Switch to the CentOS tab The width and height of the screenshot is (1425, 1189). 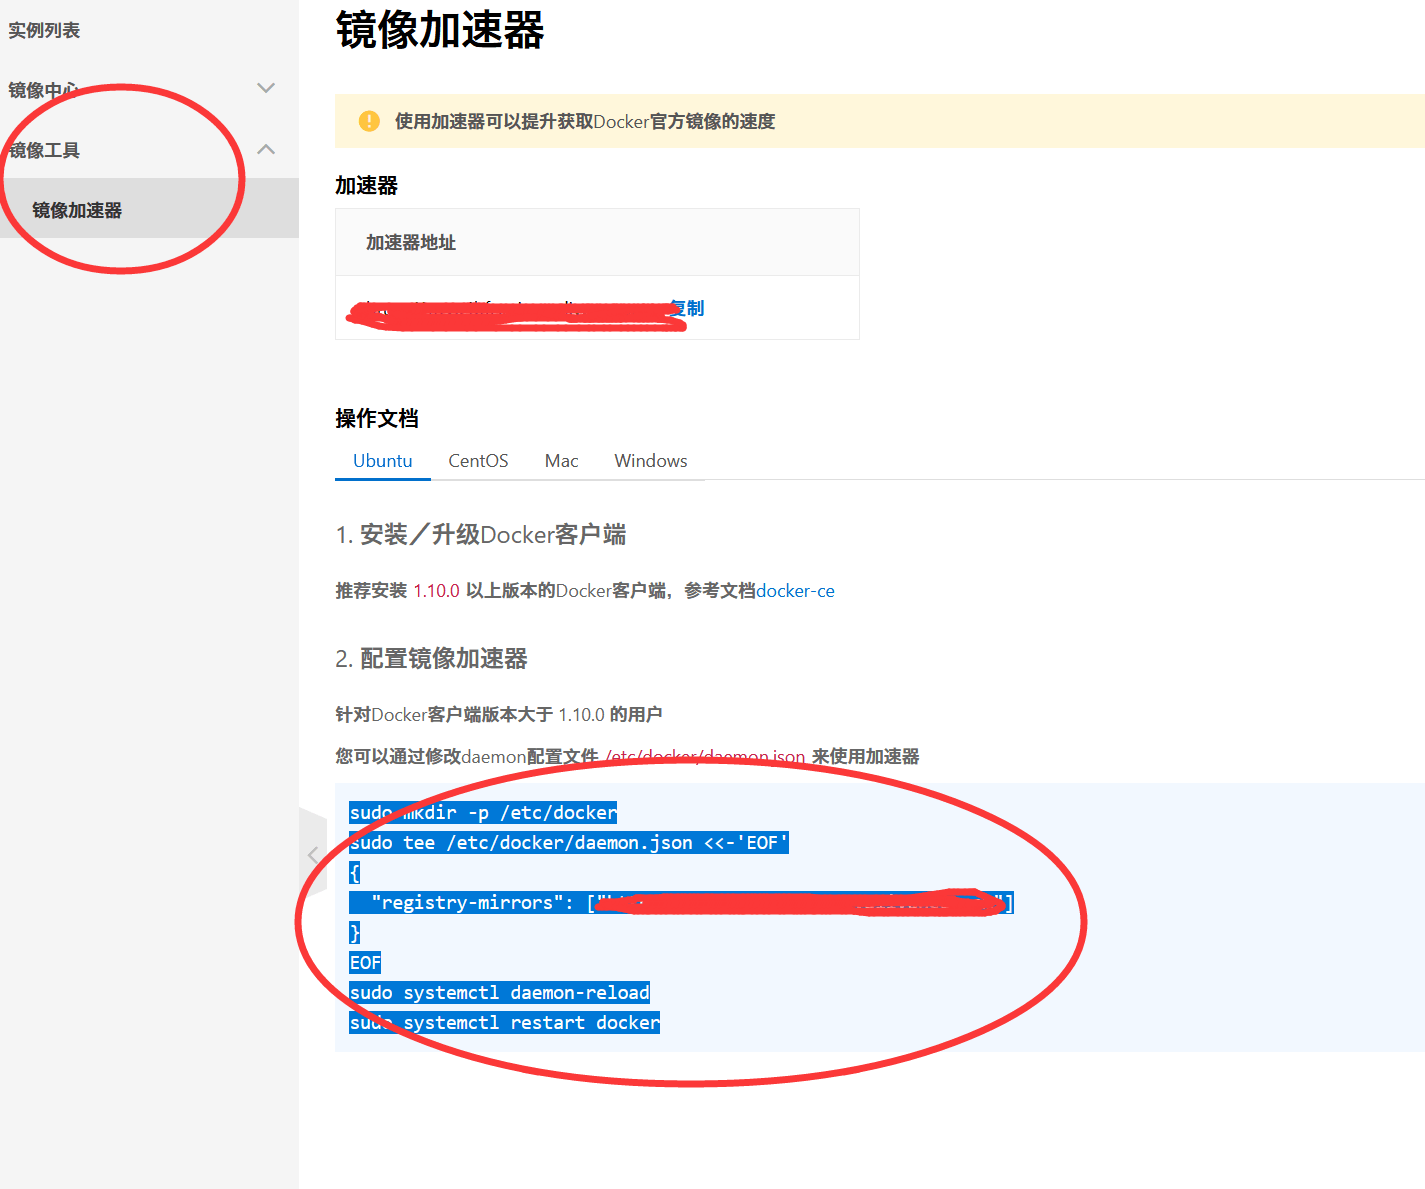pos(478,460)
